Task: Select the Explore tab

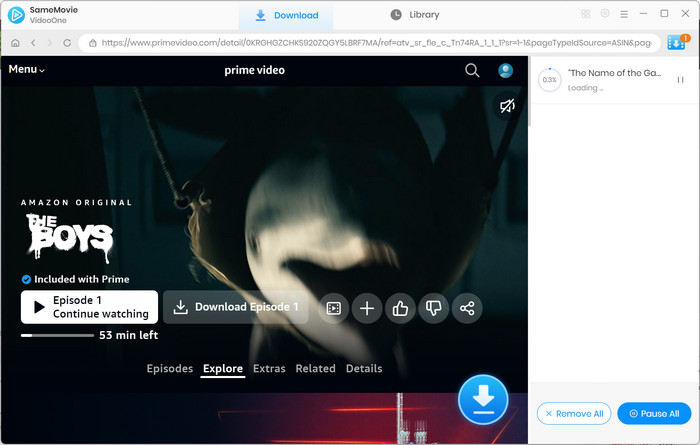Action: [223, 368]
